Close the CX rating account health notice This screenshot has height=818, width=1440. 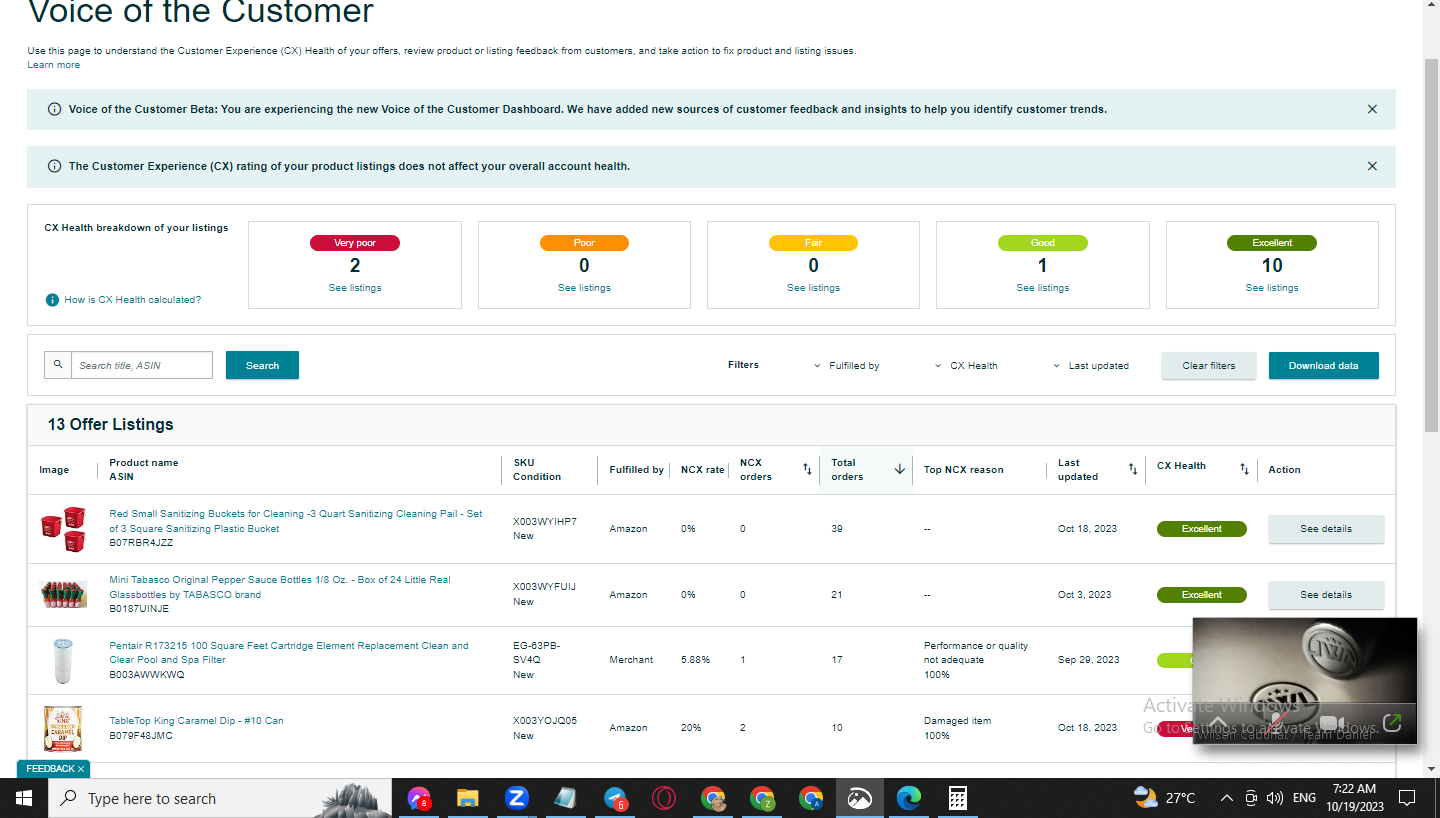click(1372, 166)
